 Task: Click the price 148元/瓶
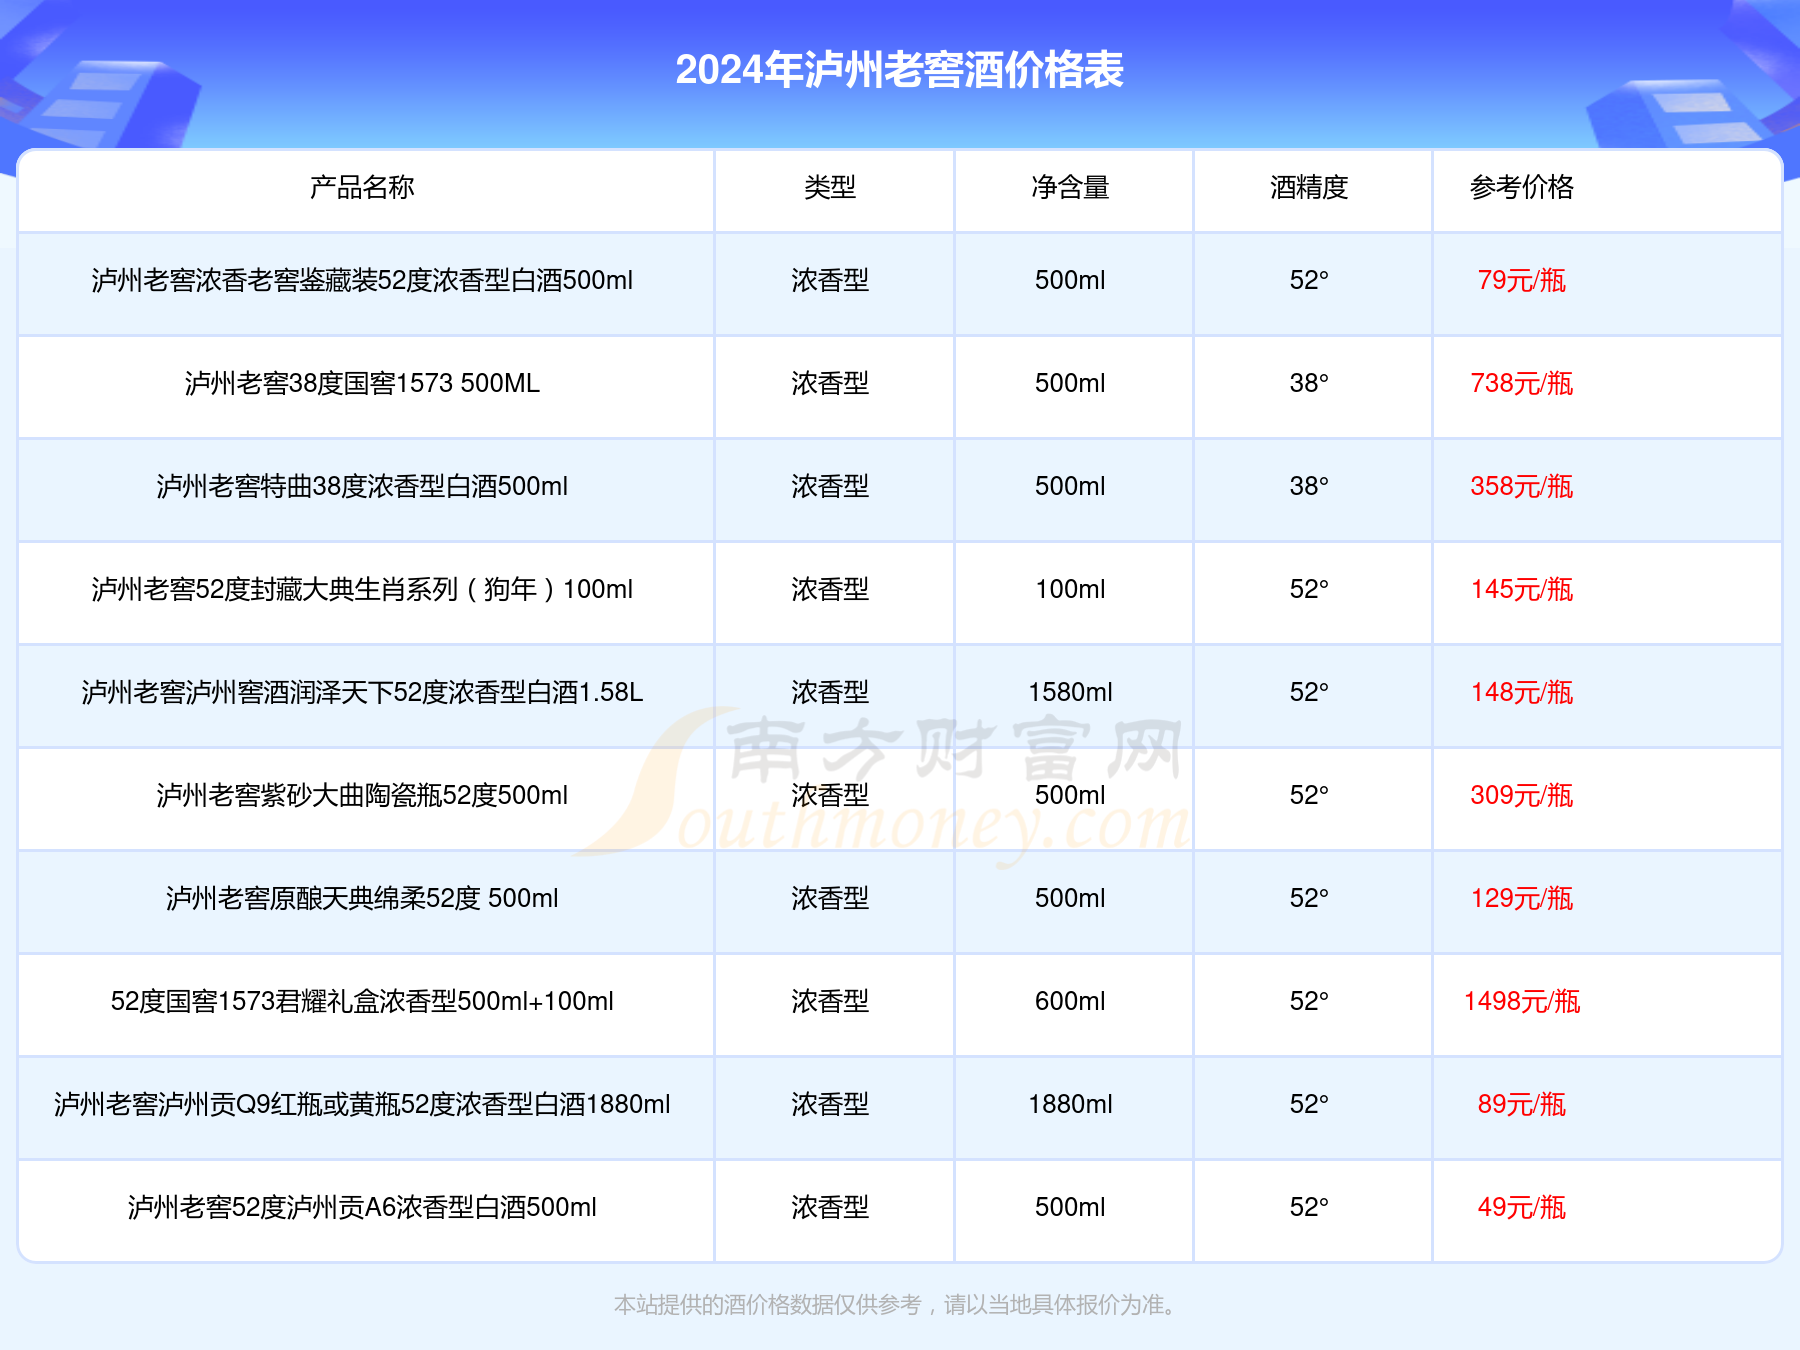coord(1521,693)
